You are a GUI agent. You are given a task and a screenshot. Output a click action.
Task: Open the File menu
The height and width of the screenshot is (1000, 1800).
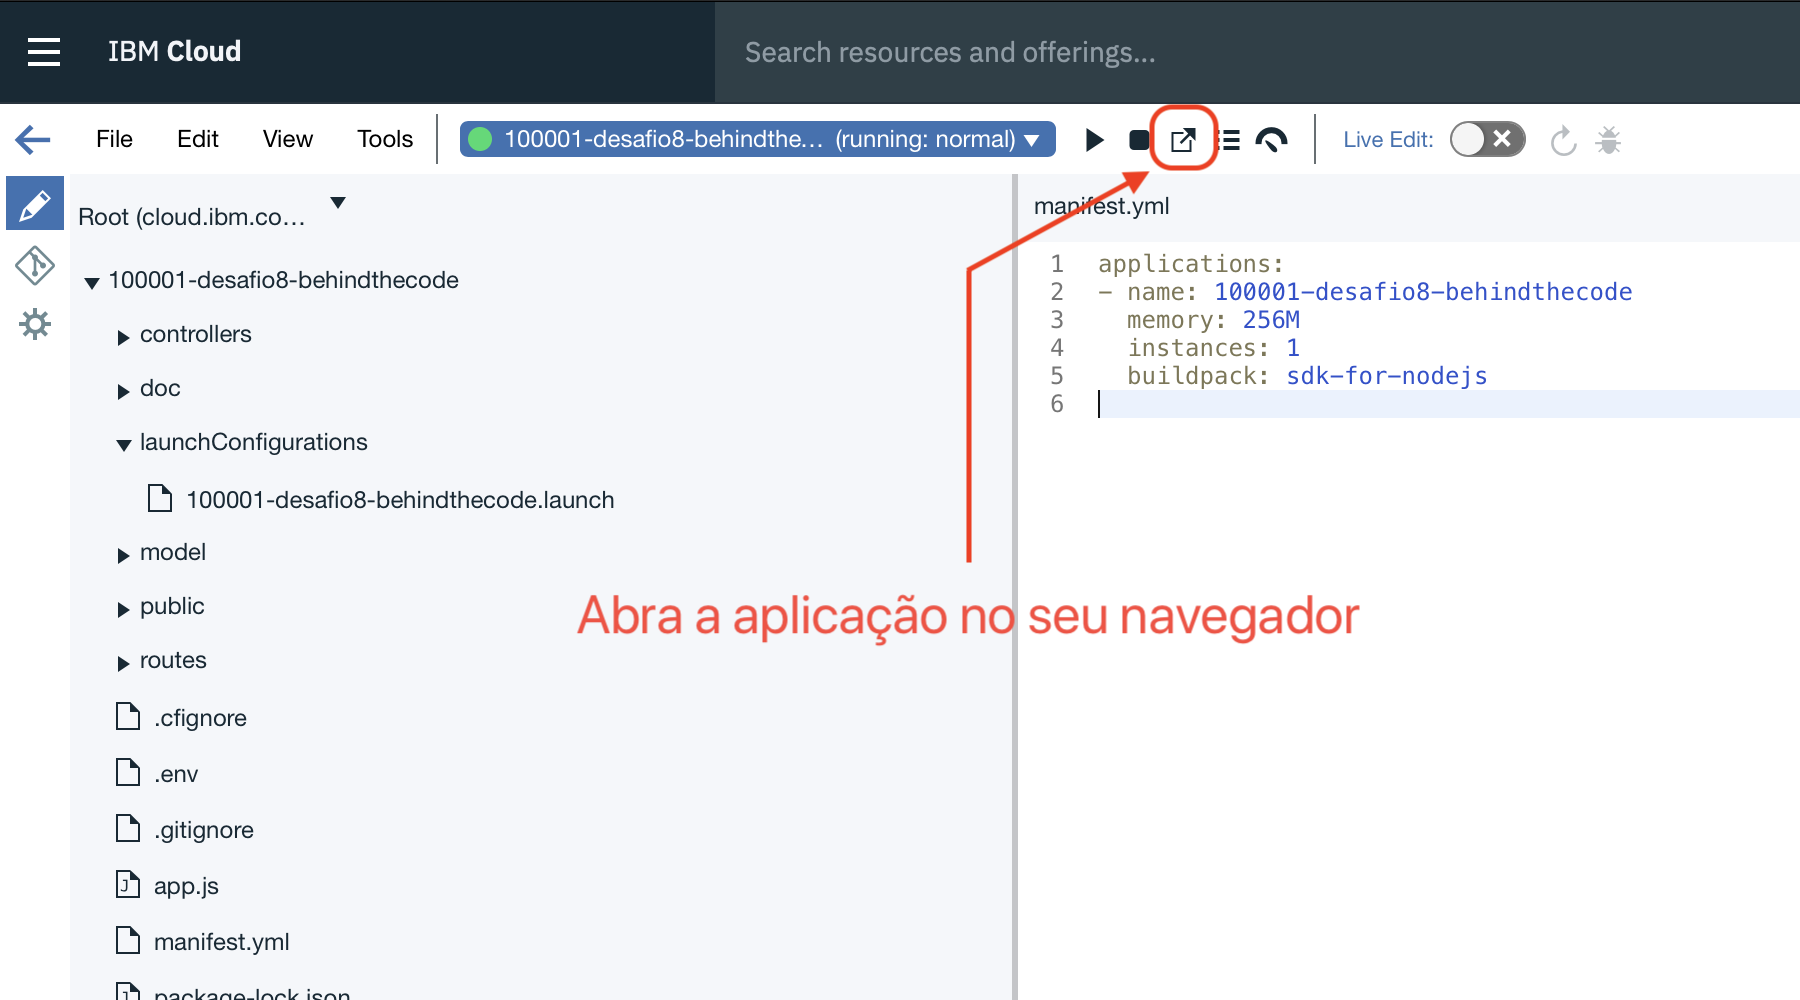coord(114,139)
